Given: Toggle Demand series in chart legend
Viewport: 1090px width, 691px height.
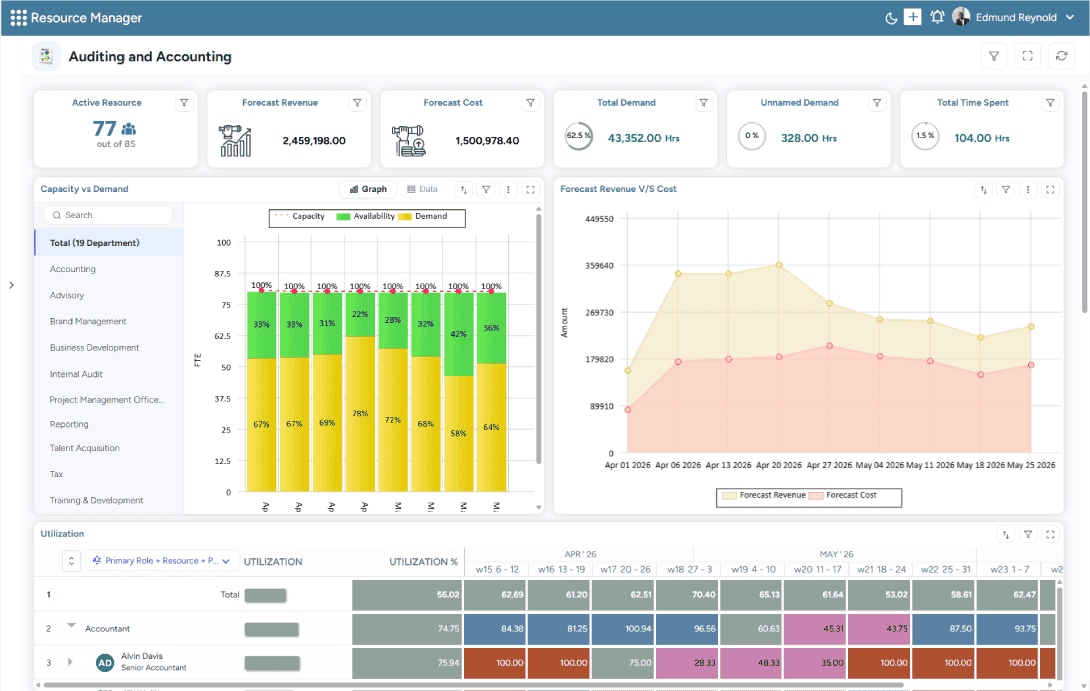Looking at the screenshot, I should click(x=423, y=216).
